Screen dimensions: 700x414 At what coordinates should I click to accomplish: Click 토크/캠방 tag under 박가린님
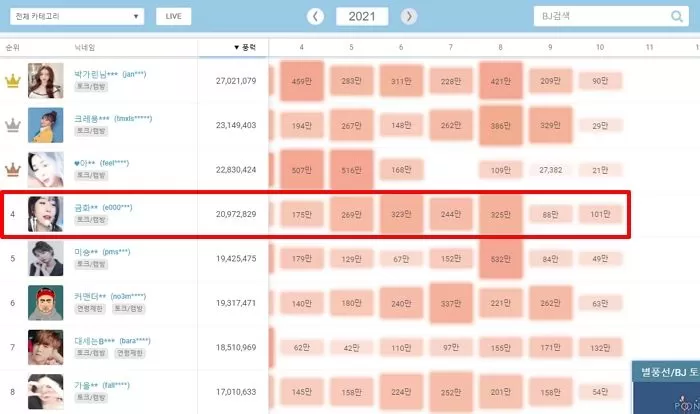91,87
